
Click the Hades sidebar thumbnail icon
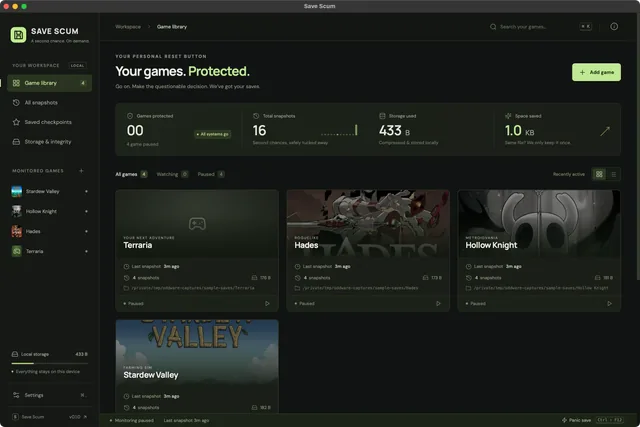click(17, 231)
